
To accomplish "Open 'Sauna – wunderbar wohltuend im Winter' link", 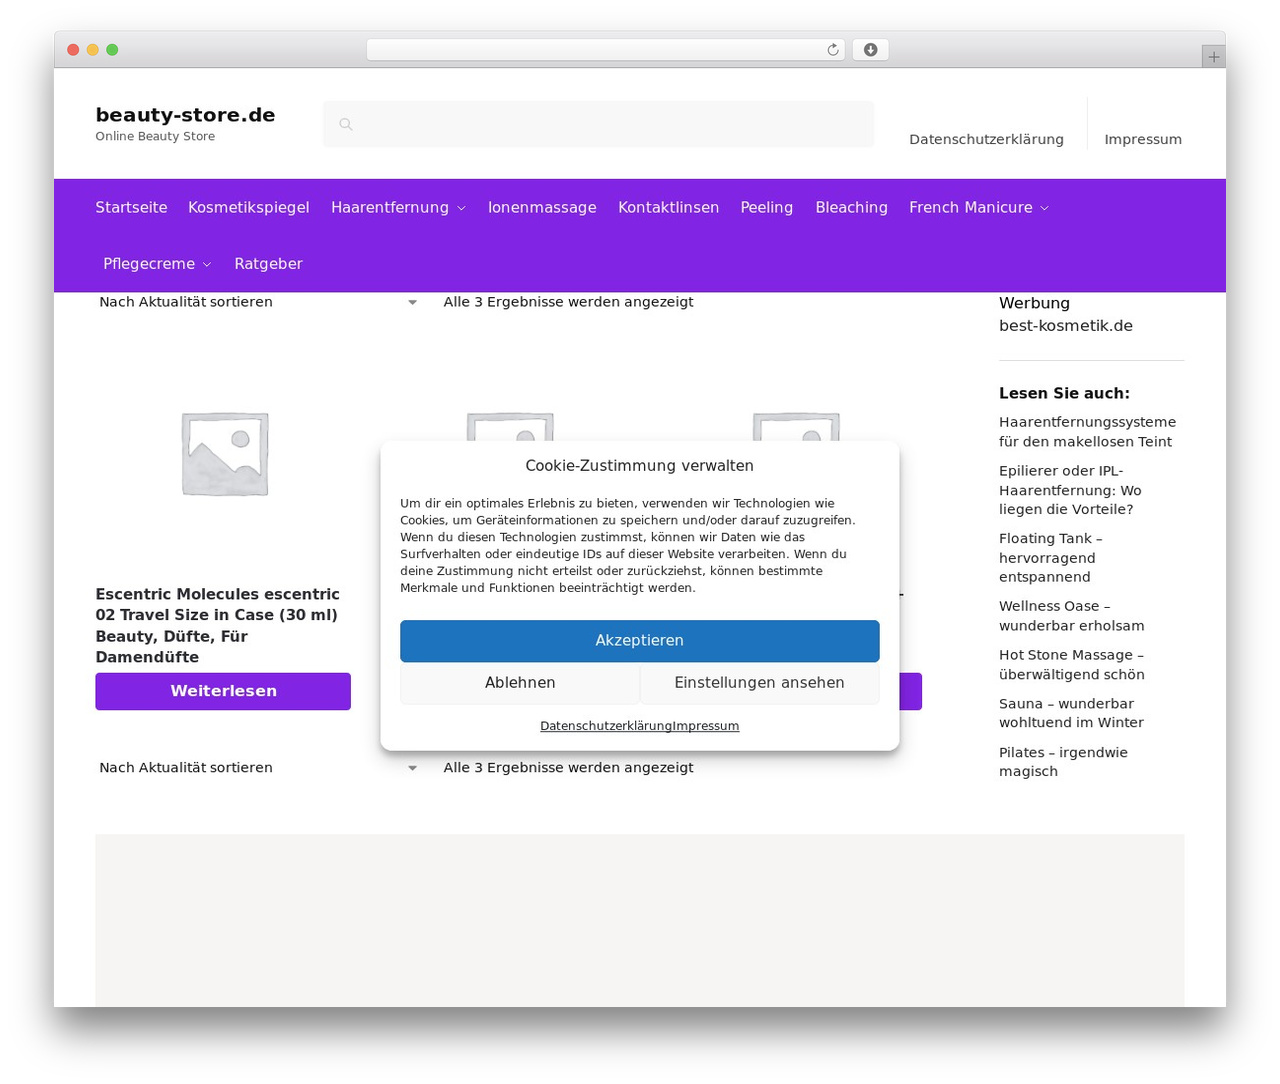I will (x=1071, y=713).
